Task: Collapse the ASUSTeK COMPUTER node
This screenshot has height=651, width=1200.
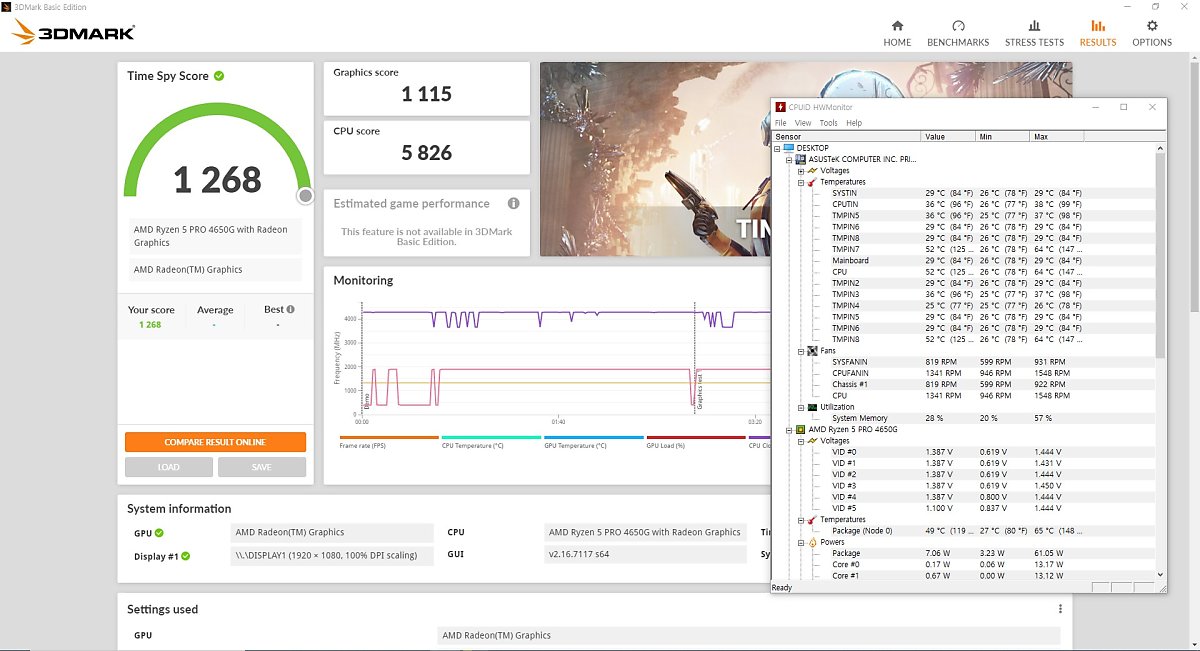Action: coord(789,159)
